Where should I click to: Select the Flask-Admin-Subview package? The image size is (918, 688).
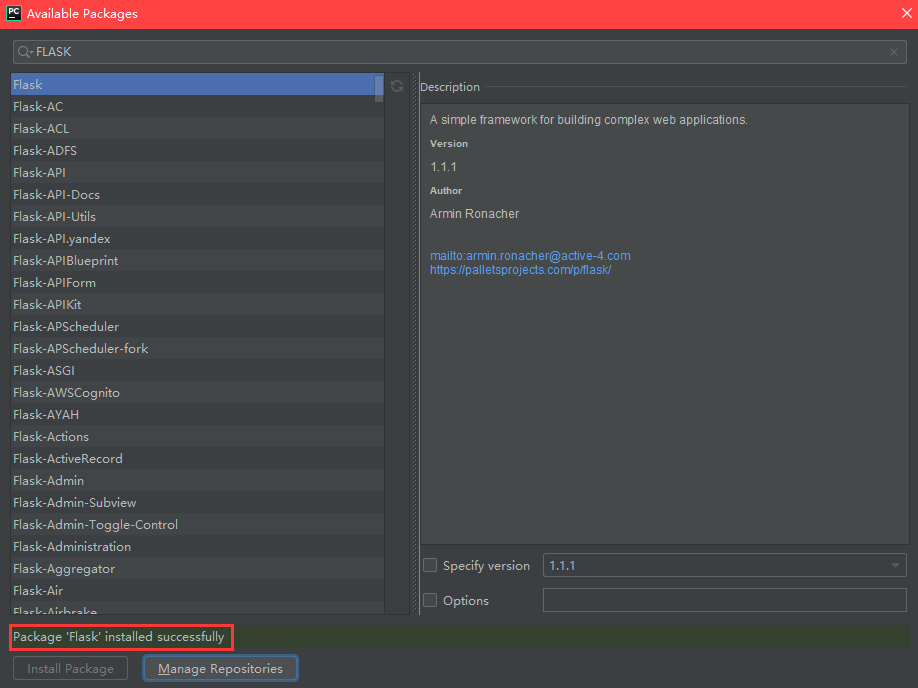(x=197, y=502)
